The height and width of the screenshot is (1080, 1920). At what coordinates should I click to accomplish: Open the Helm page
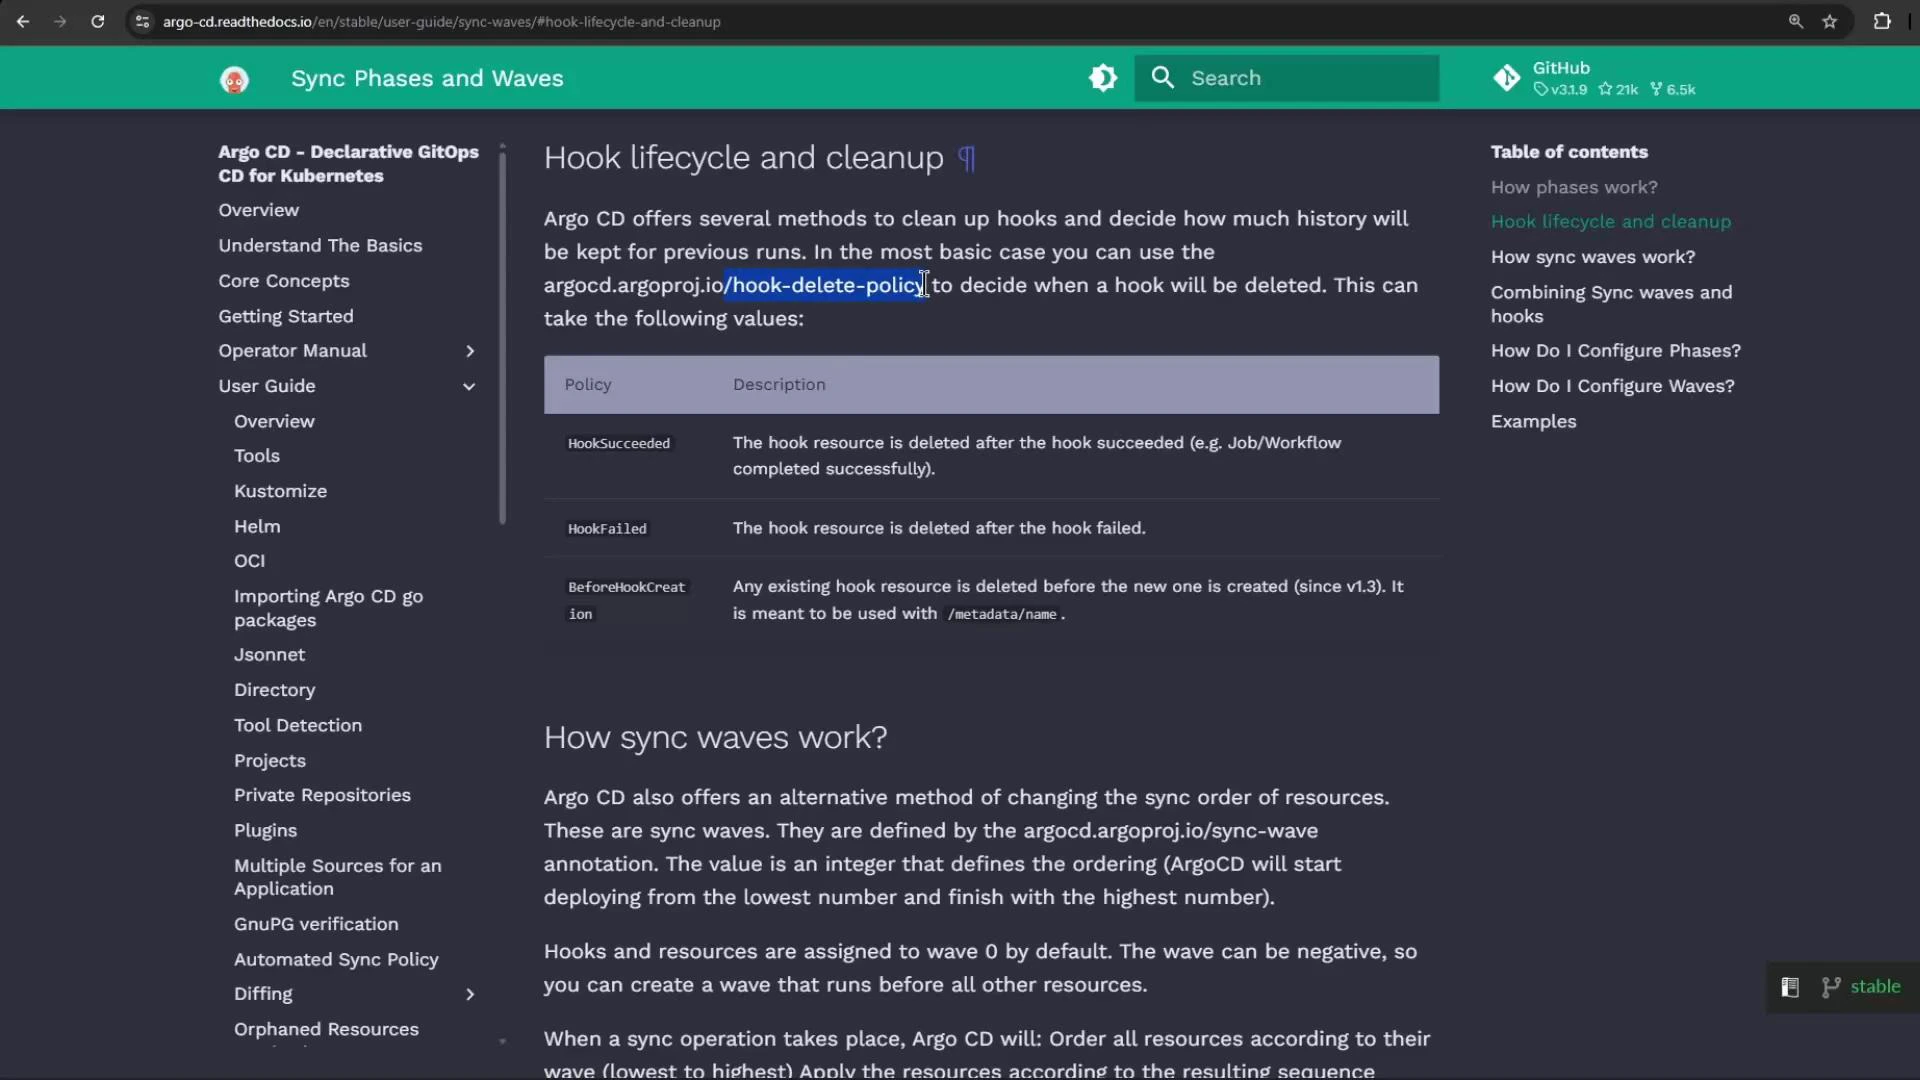click(x=257, y=526)
